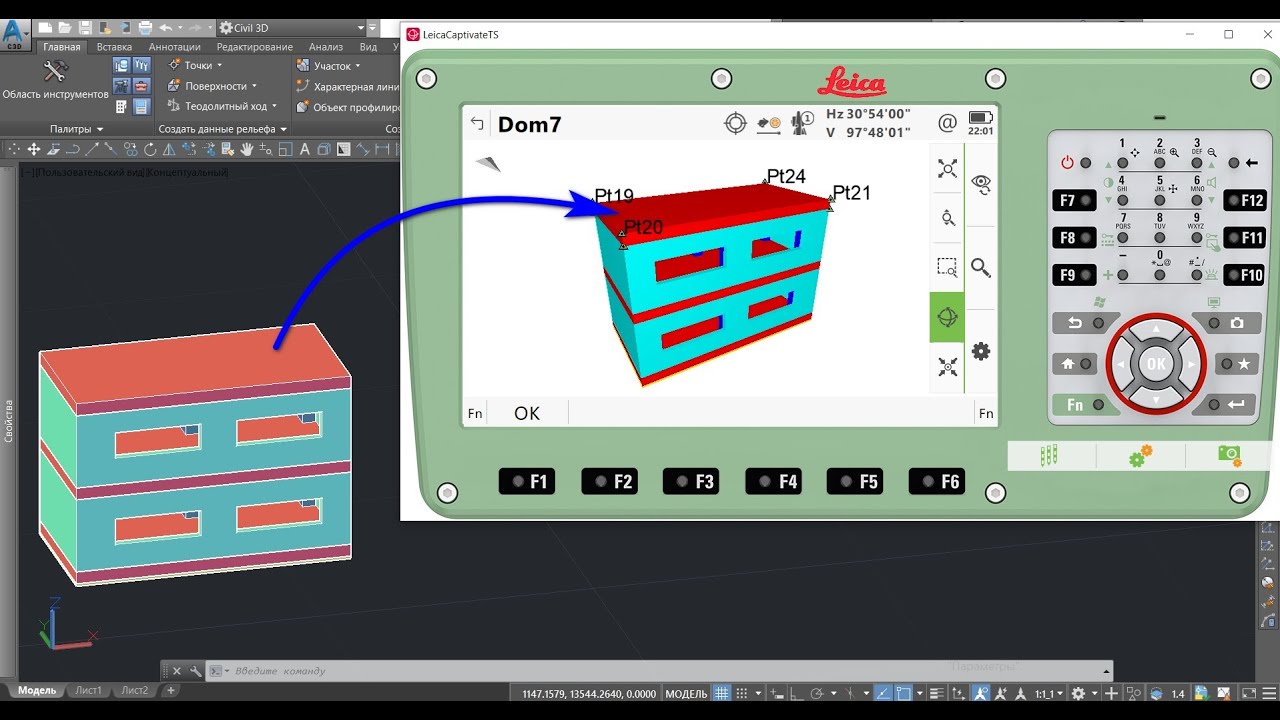Viewport: 1280px width, 720px height.
Task: Open drawing file from Quick Access toolbar
Action: [66, 28]
